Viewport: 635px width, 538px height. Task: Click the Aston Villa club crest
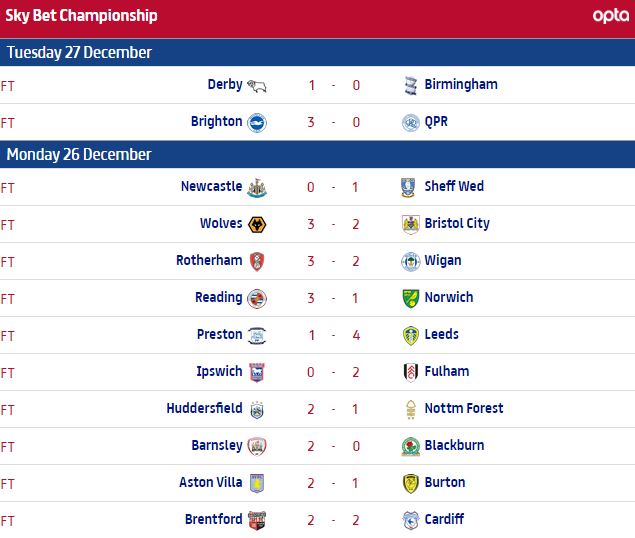[x=257, y=484]
